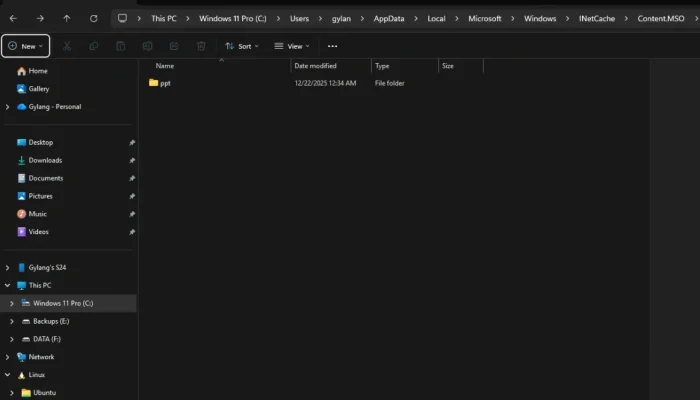Click the ppt folder's modified date
The width and height of the screenshot is (700, 400).
pyautogui.click(x=325, y=83)
